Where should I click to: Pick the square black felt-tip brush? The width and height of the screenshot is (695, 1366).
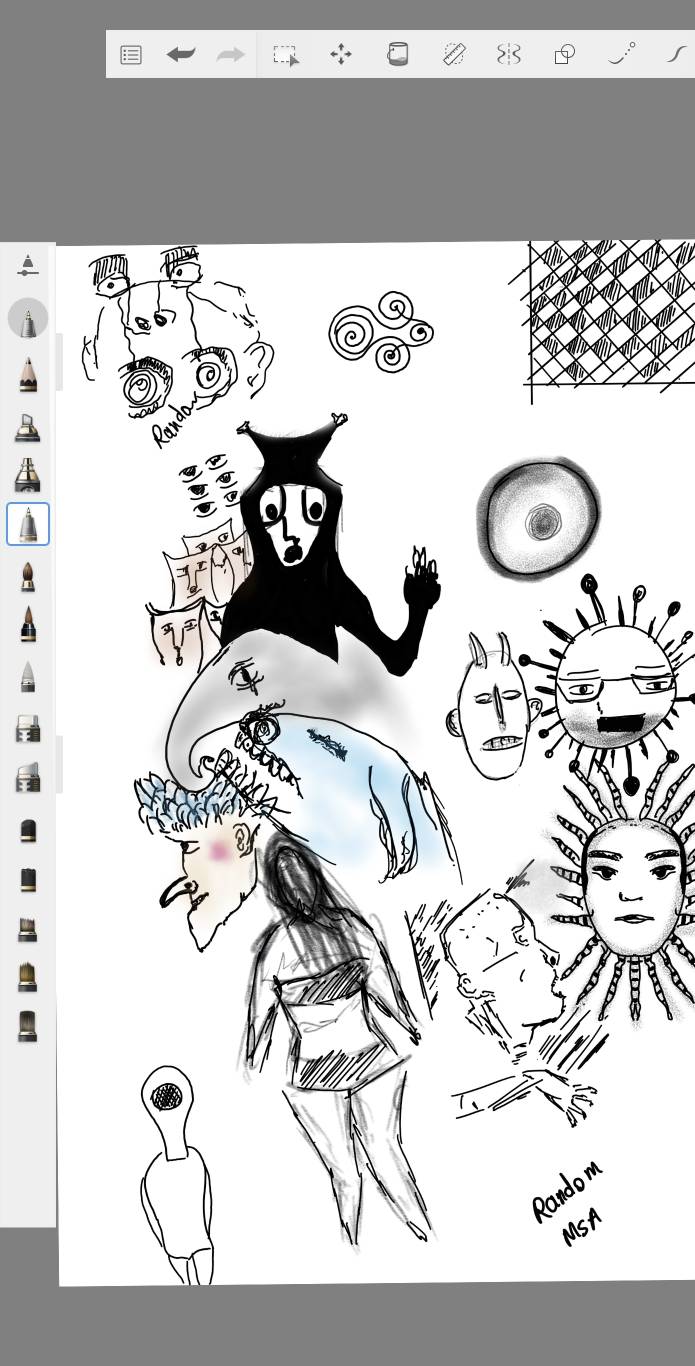click(x=28, y=879)
